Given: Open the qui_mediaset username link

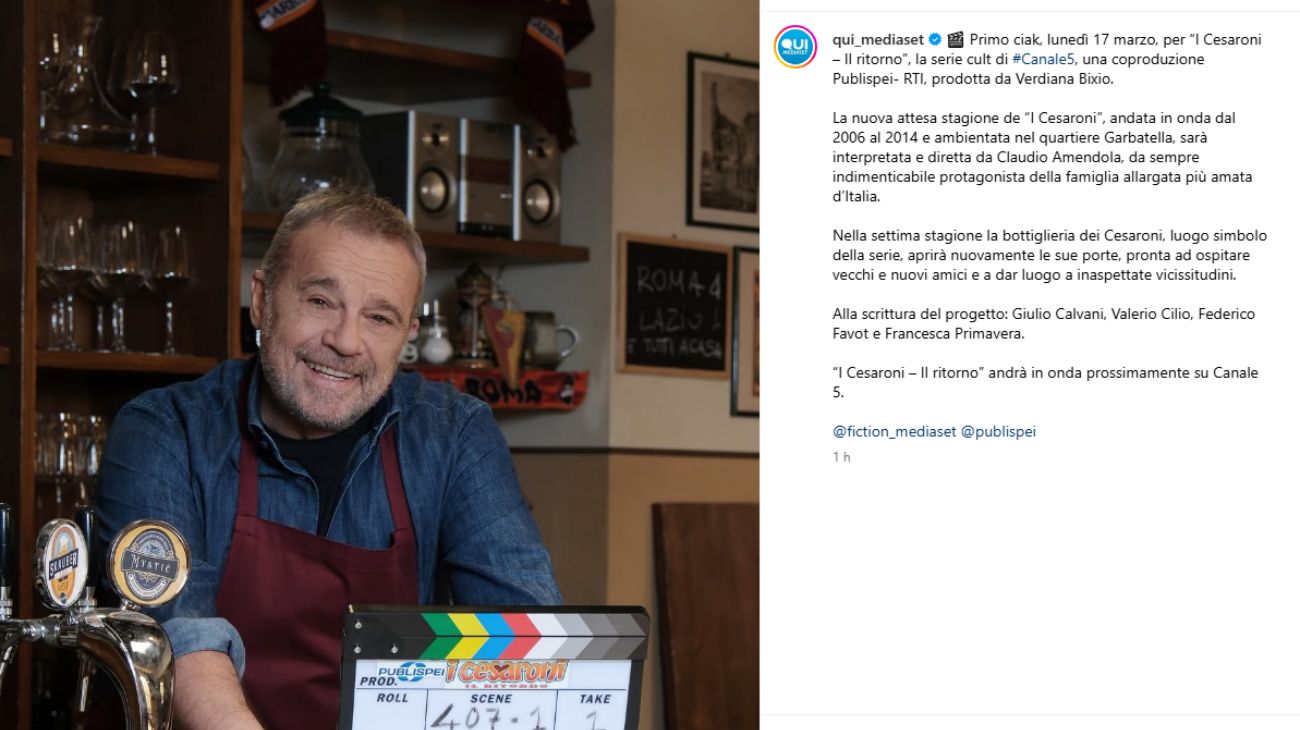Looking at the screenshot, I should [x=879, y=40].
